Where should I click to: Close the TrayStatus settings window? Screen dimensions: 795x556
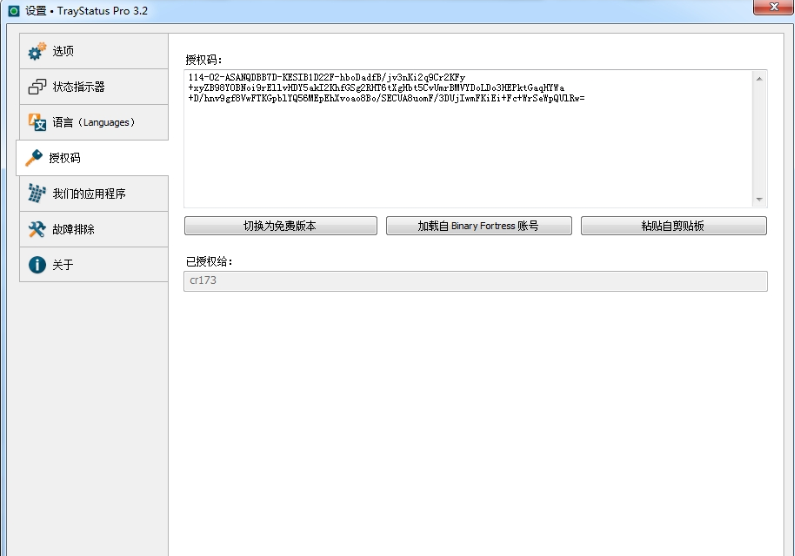pos(774,7)
